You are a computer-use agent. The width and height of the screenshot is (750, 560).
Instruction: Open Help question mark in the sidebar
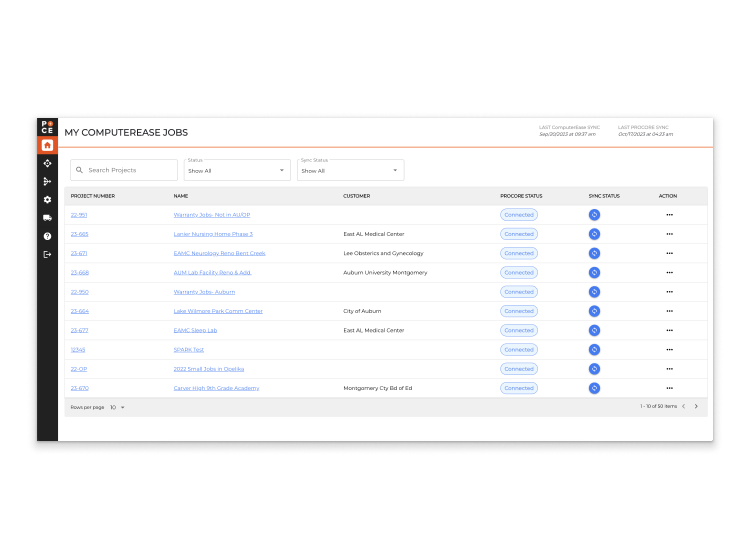(47, 236)
